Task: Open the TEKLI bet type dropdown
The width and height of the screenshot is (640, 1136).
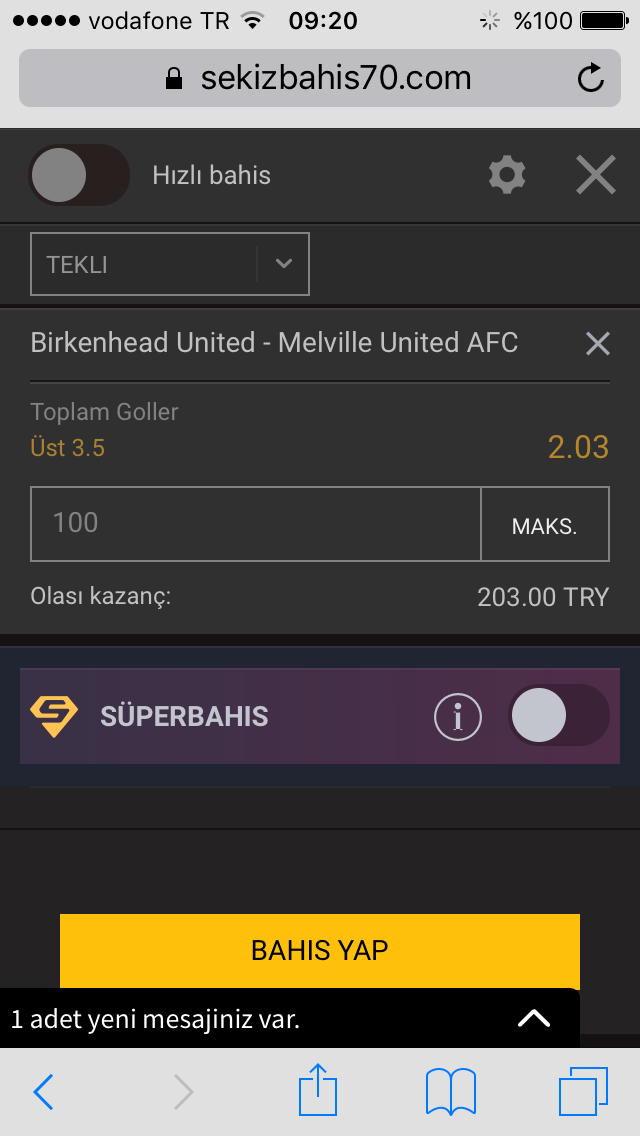Action: 170,264
